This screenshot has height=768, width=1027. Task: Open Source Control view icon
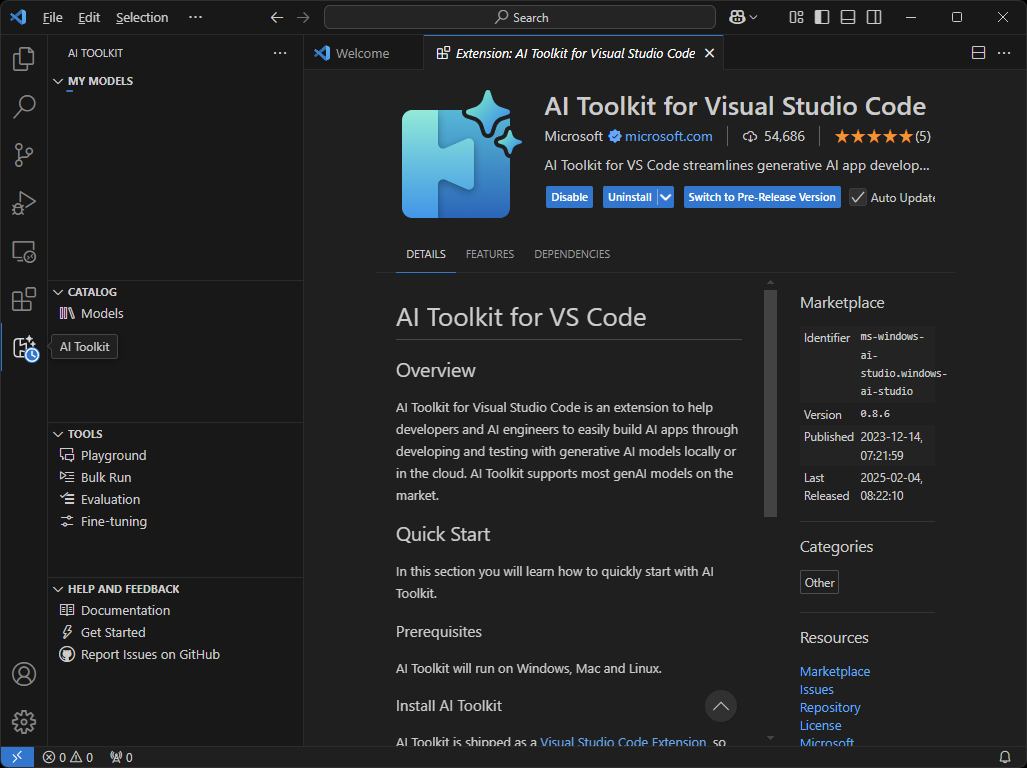pos(23,155)
